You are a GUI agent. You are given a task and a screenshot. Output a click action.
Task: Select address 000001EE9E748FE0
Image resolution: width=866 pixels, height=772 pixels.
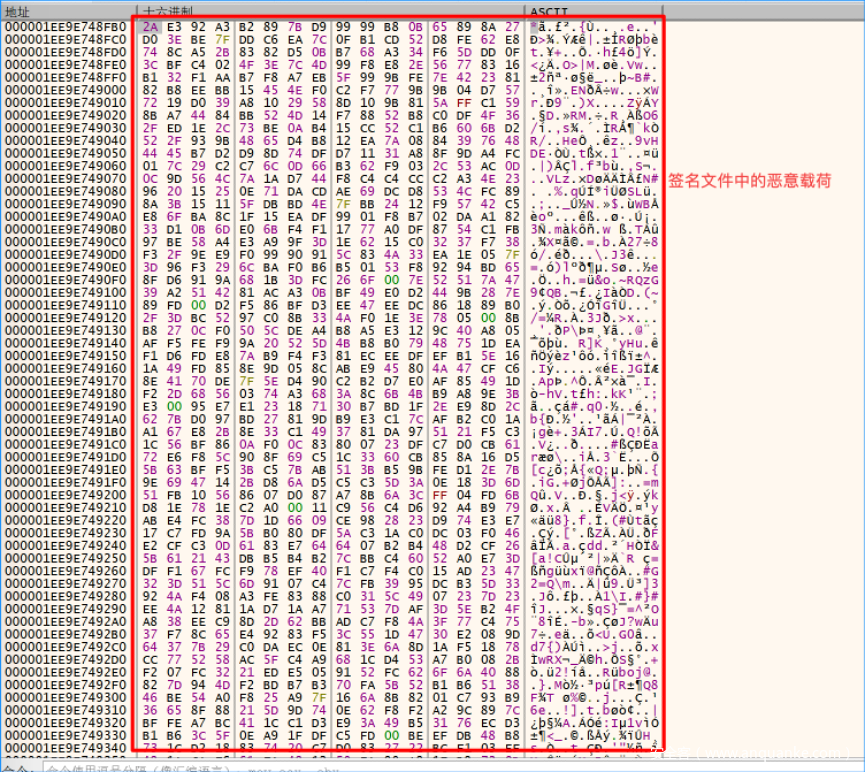pyautogui.click(x=66, y=65)
